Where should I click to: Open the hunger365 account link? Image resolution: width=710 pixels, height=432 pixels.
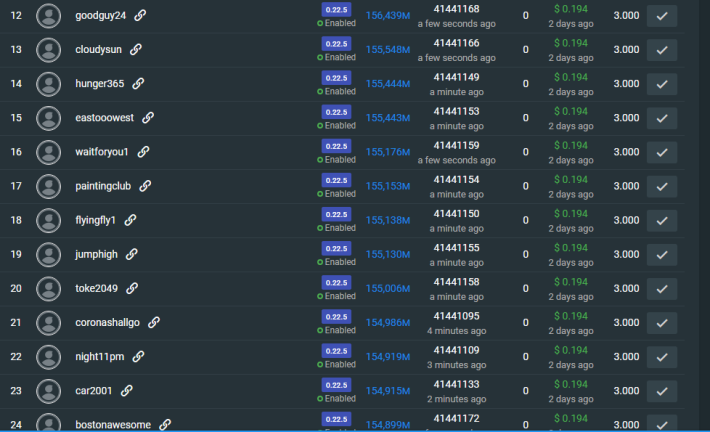(x=100, y=83)
